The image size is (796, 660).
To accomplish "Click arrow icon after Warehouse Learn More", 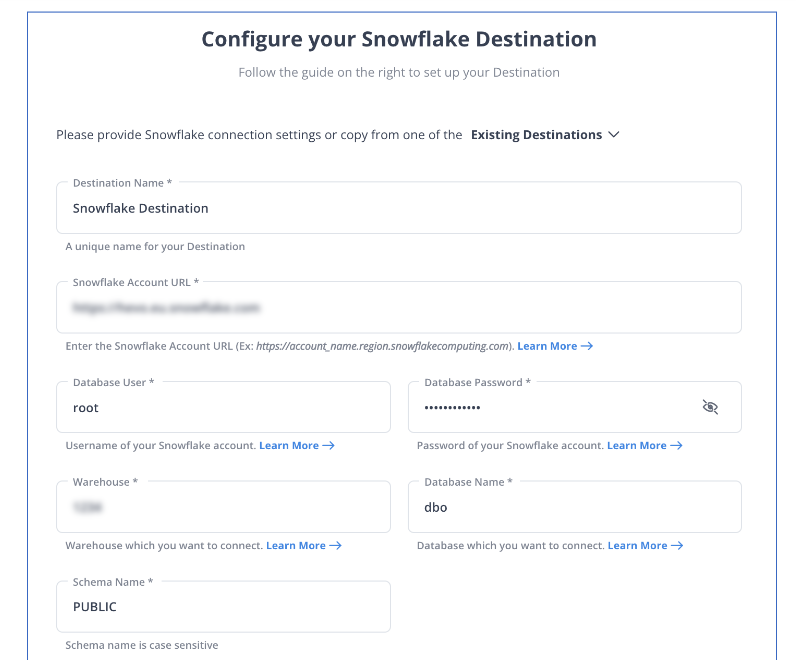I will point(336,545).
